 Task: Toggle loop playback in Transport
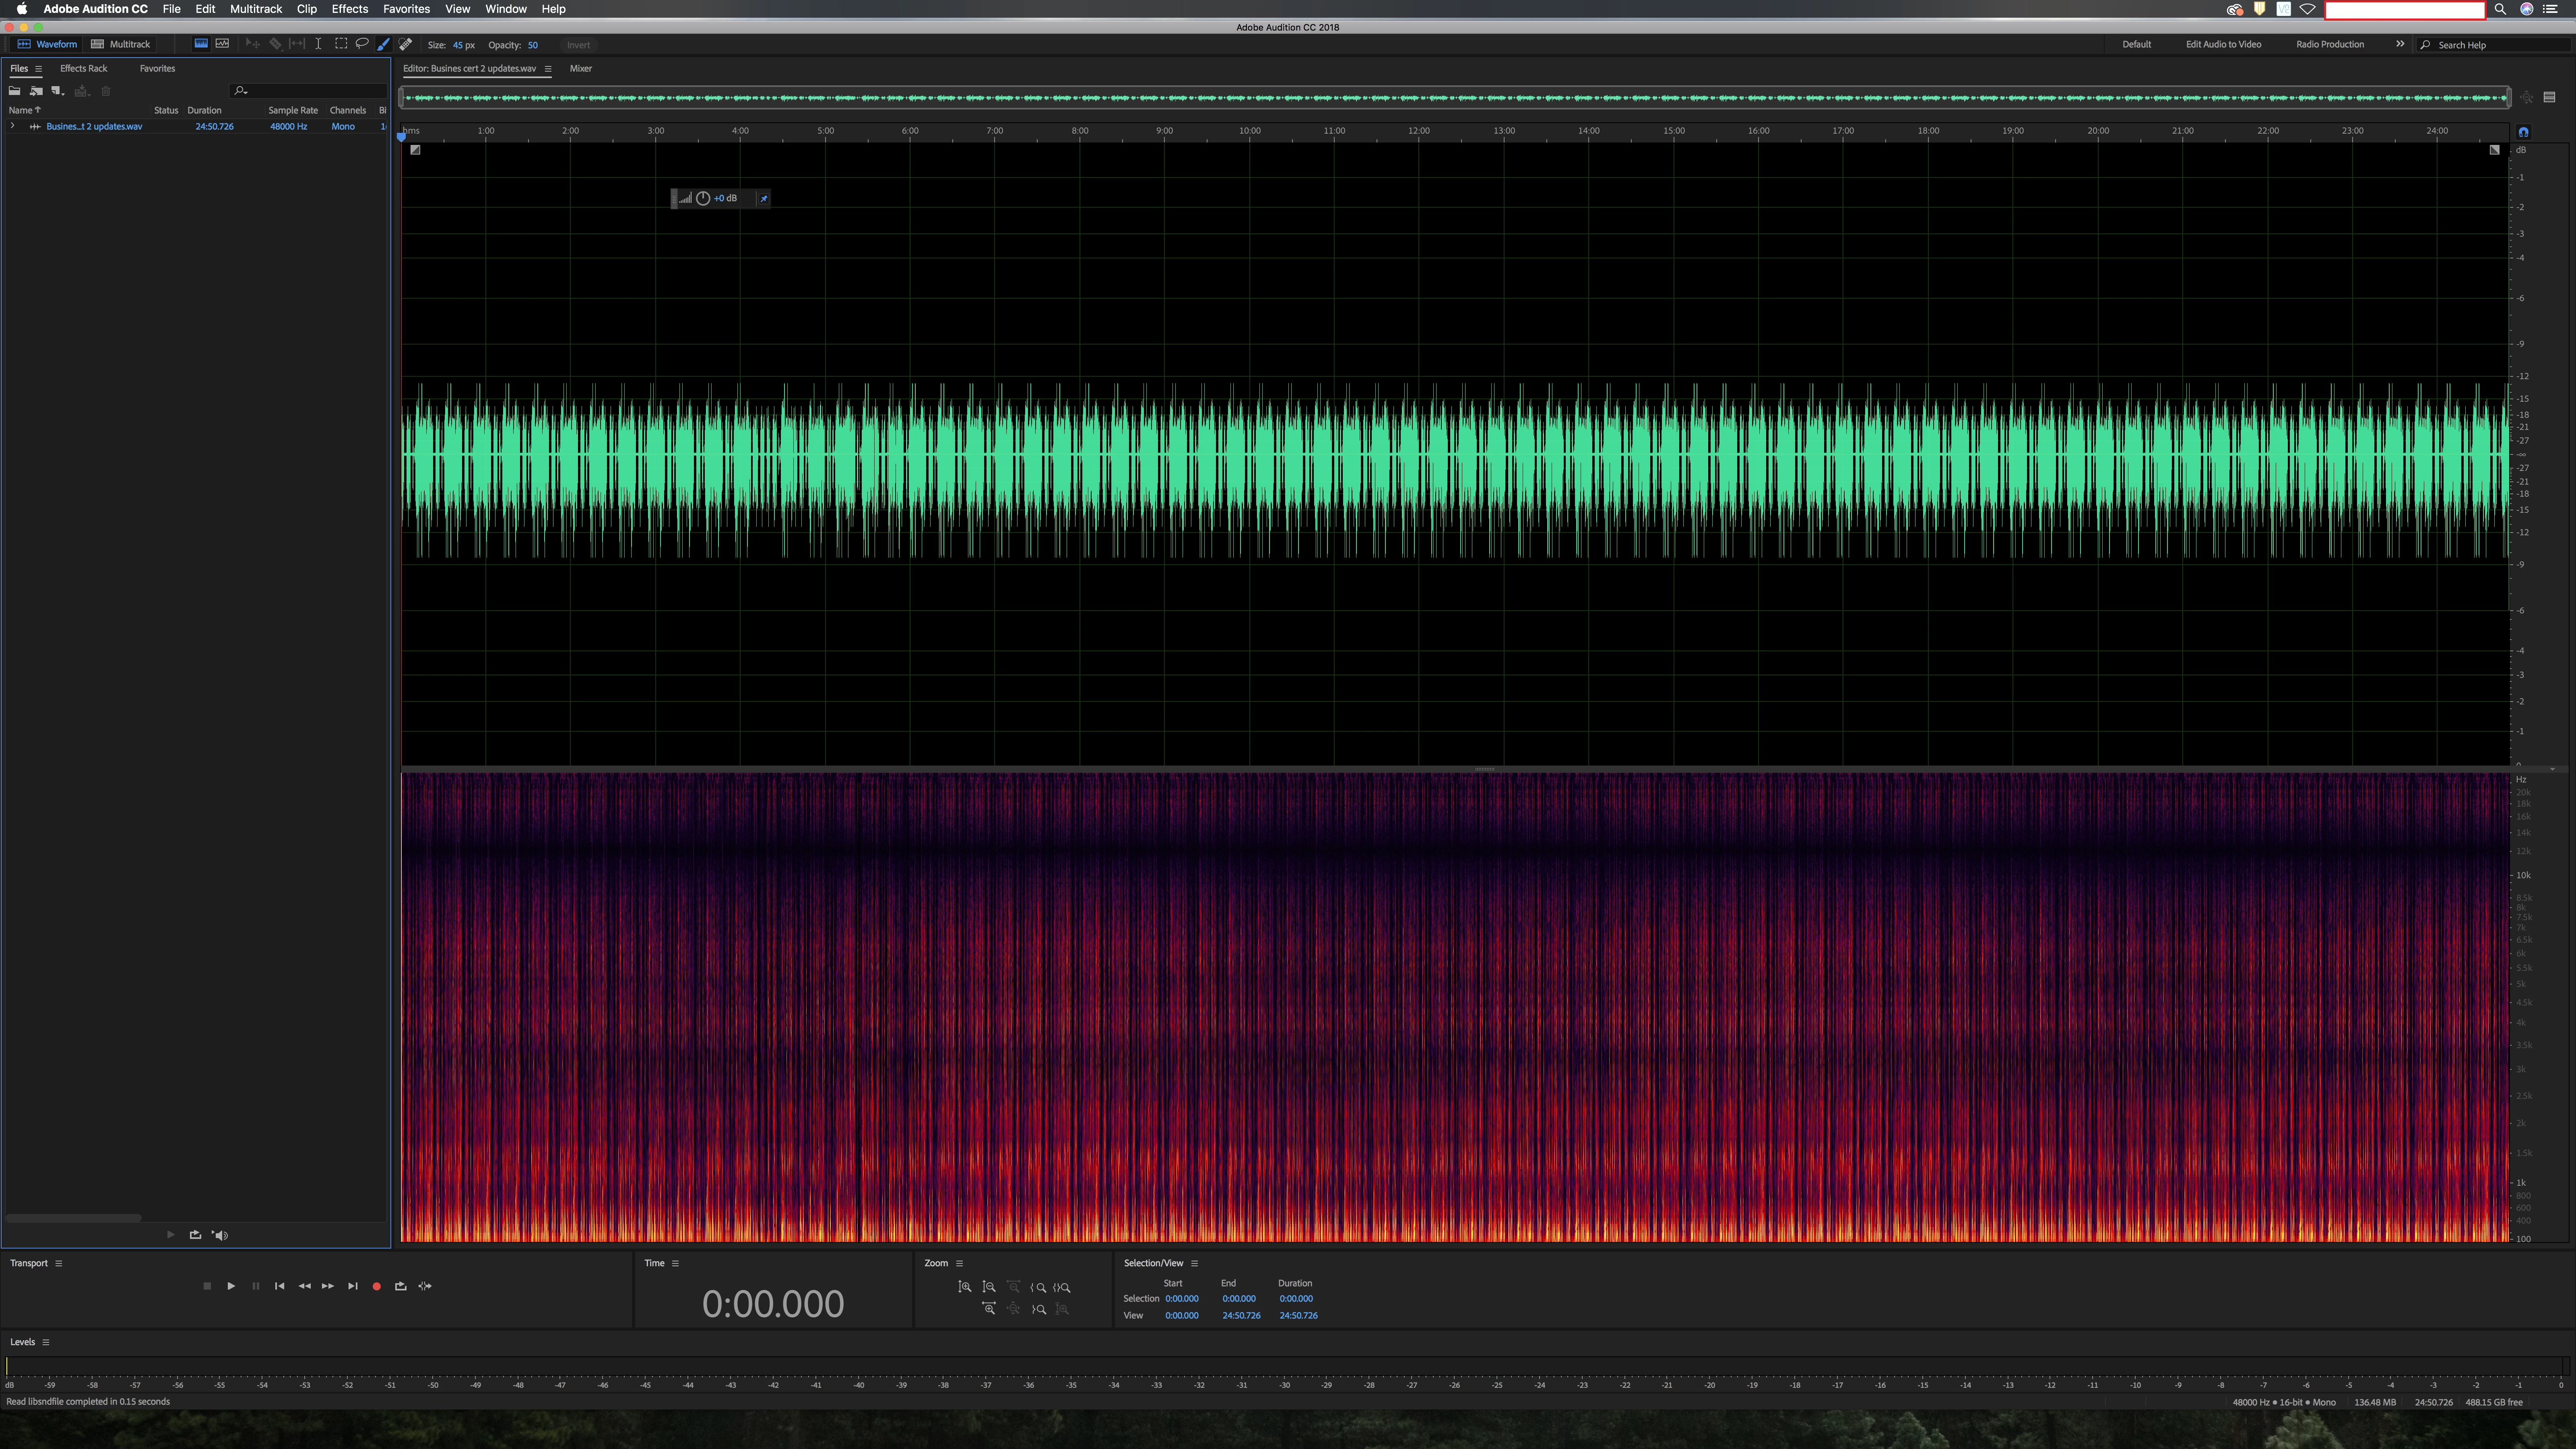400,1286
